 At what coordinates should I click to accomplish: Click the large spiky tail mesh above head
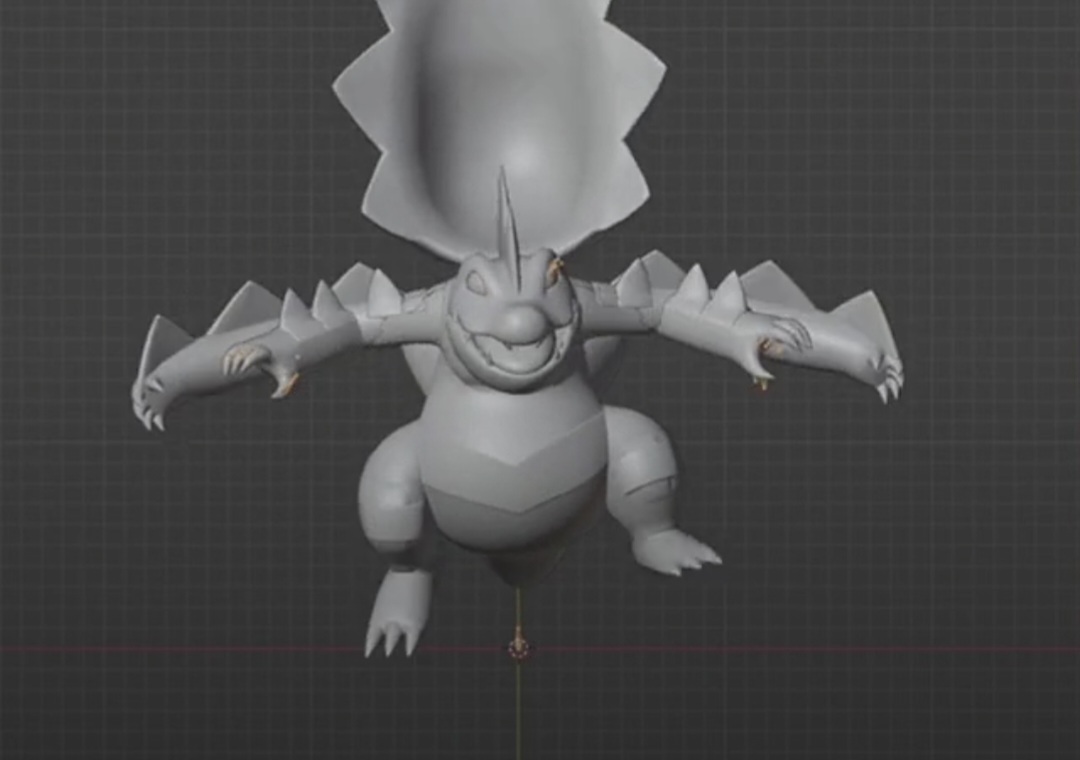tap(500, 110)
